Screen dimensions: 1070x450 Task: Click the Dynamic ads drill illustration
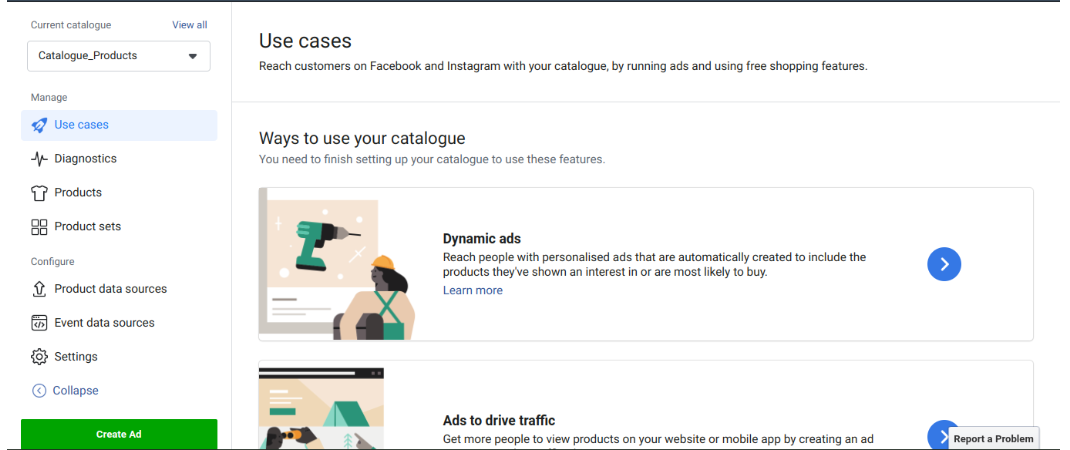tap(336, 264)
